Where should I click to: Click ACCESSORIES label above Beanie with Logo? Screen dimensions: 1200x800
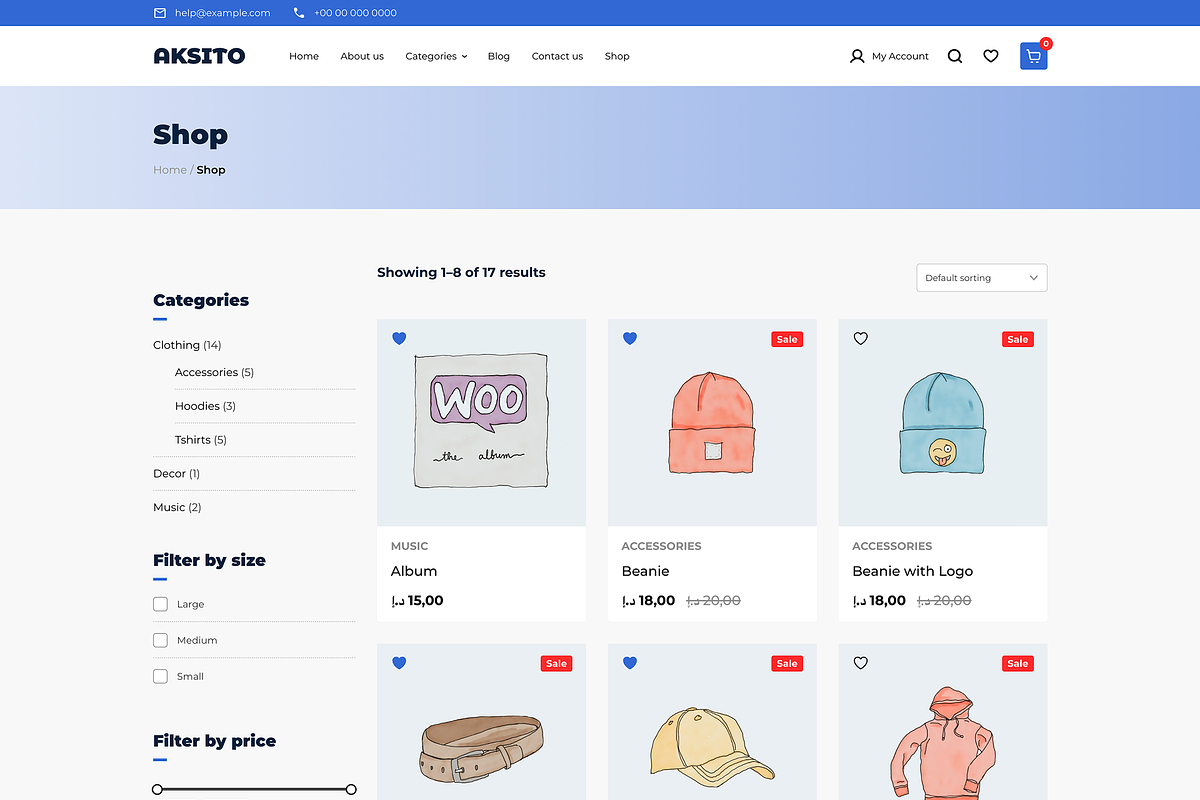click(892, 546)
